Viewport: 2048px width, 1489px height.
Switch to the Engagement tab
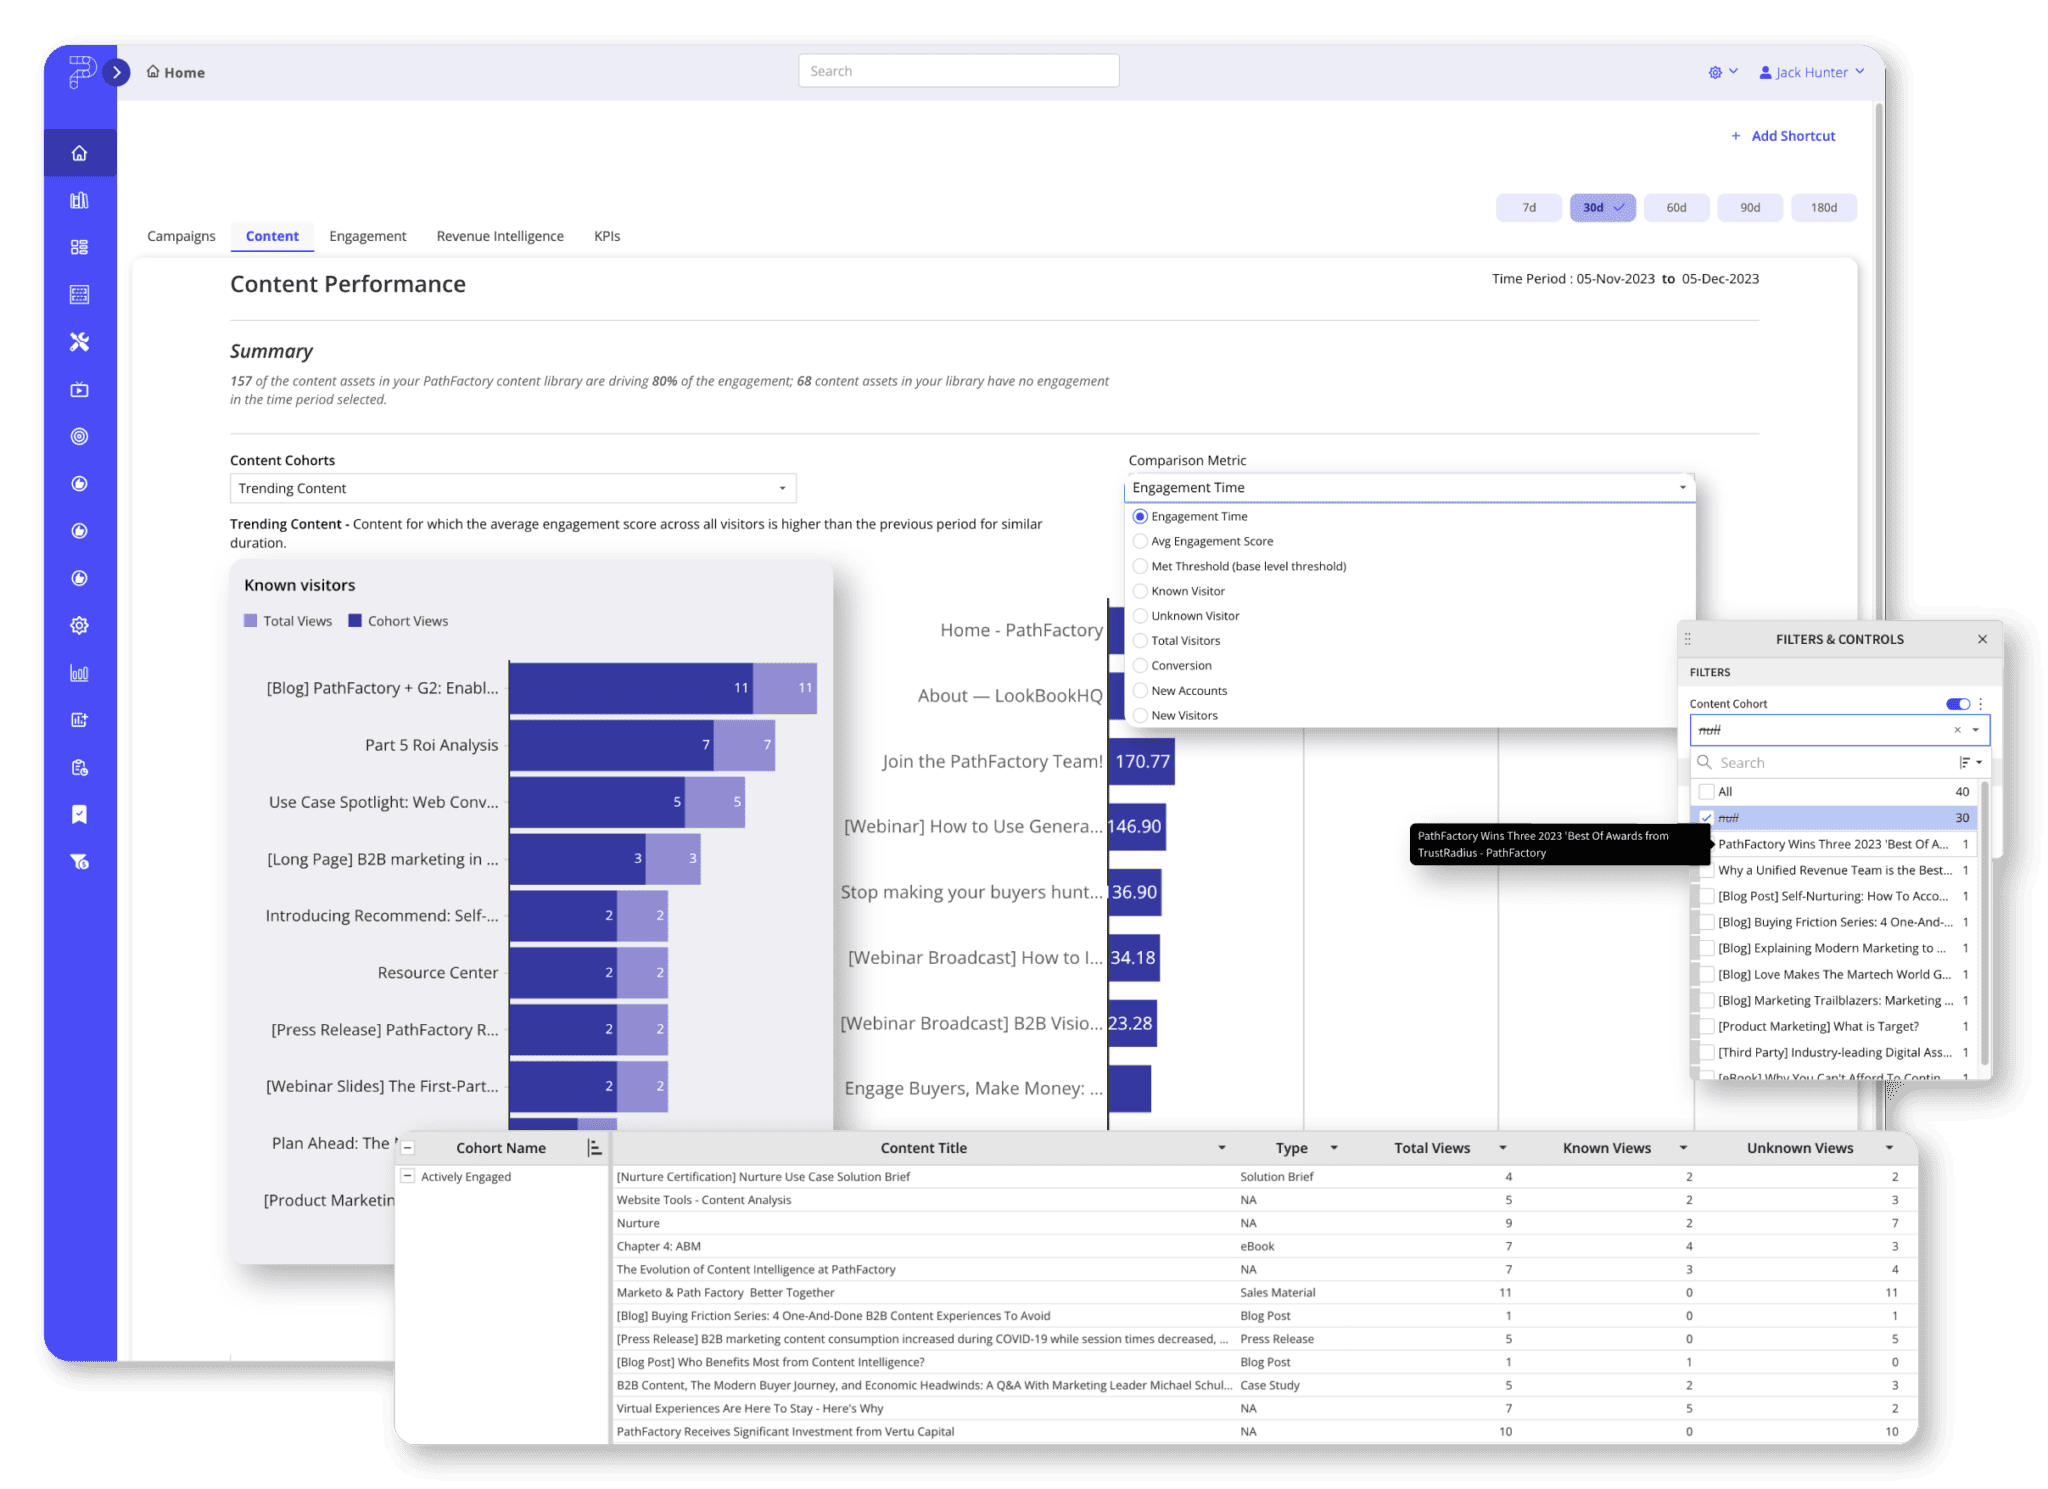[x=368, y=236]
